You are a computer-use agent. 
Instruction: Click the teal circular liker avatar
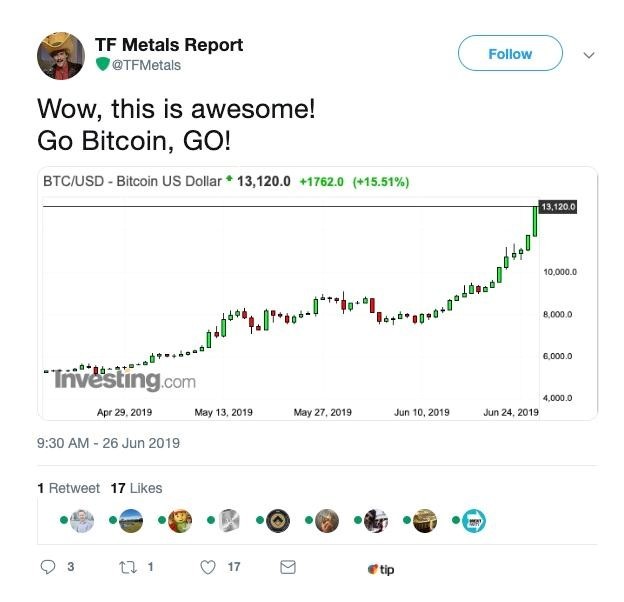473,520
